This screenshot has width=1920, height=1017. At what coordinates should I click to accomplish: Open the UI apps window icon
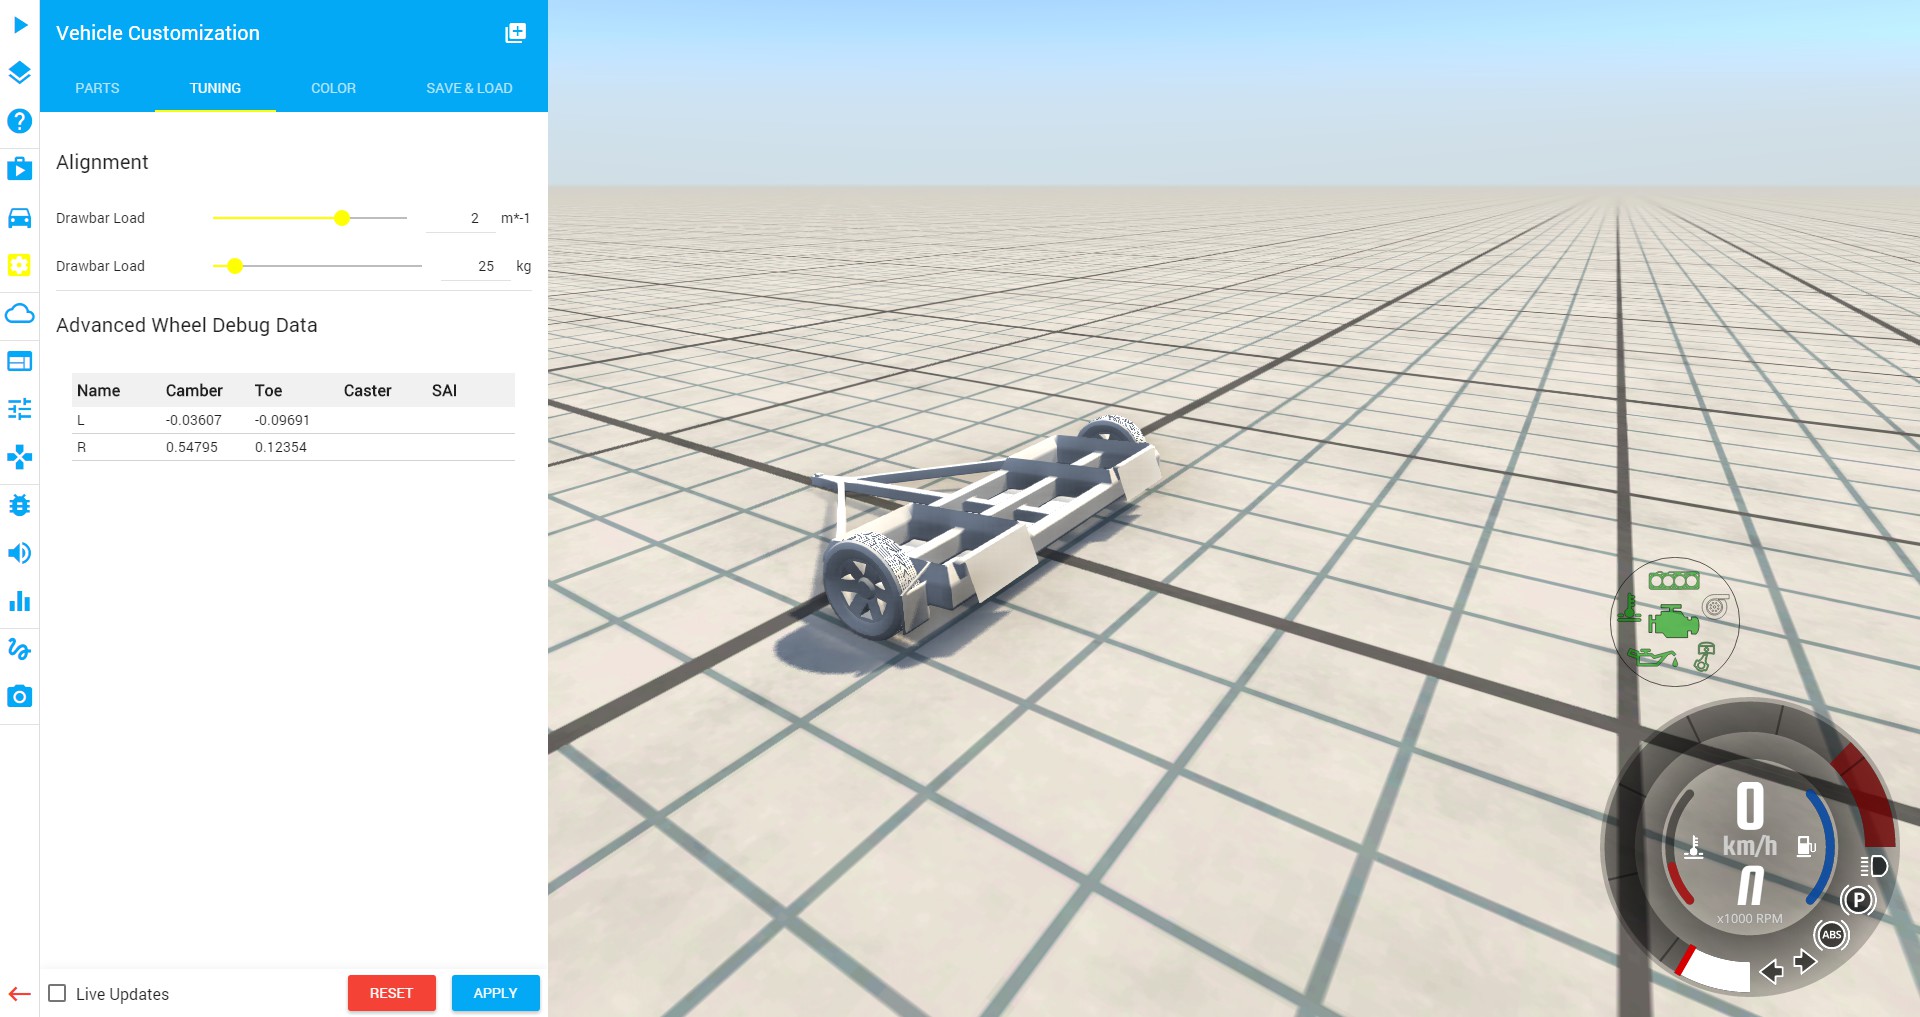(x=20, y=361)
